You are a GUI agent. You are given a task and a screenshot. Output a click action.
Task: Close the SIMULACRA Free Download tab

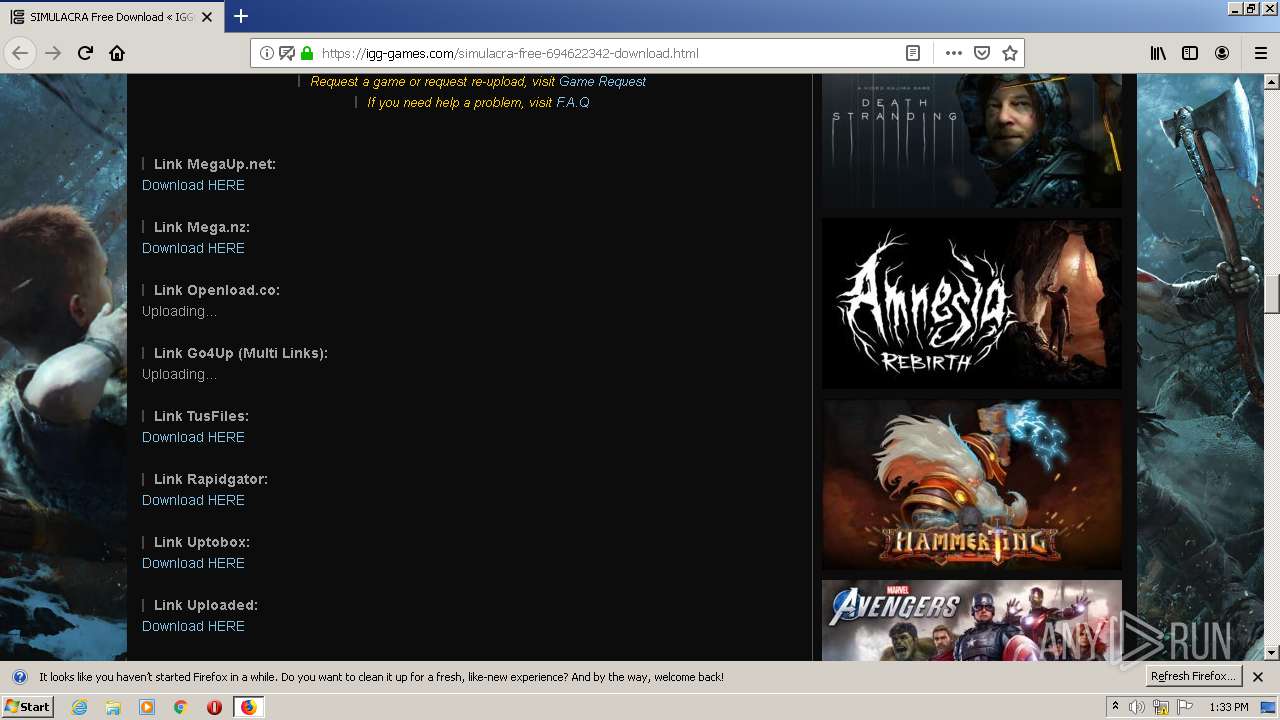(207, 17)
